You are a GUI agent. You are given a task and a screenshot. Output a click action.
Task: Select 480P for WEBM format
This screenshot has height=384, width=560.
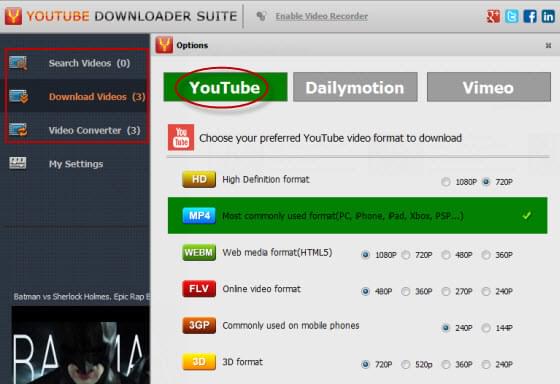[445, 255]
